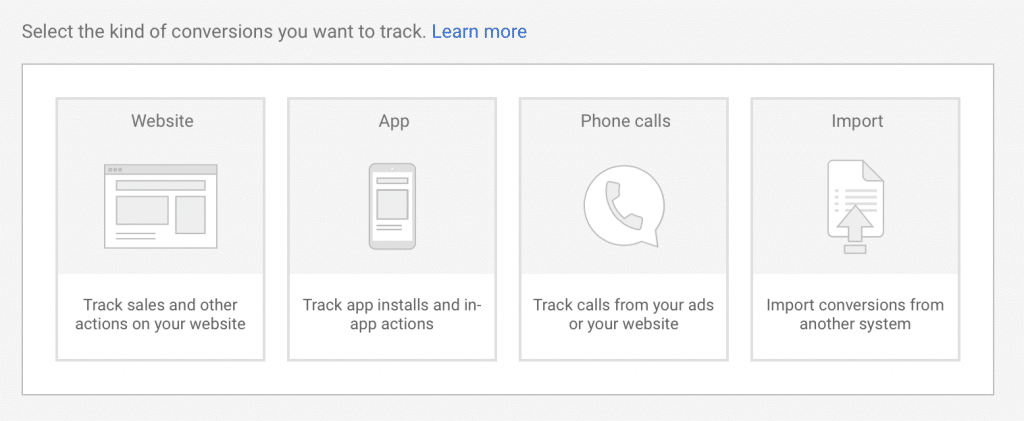Click the small tray beneath the import arrow
The height and width of the screenshot is (421, 1024).
click(855, 249)
